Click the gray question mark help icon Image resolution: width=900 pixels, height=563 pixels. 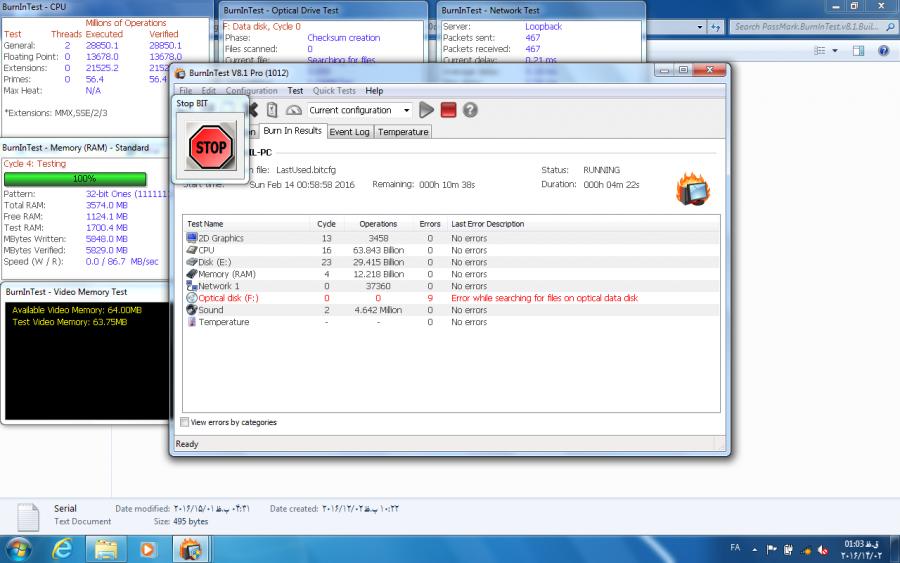[x=470, y=110]
